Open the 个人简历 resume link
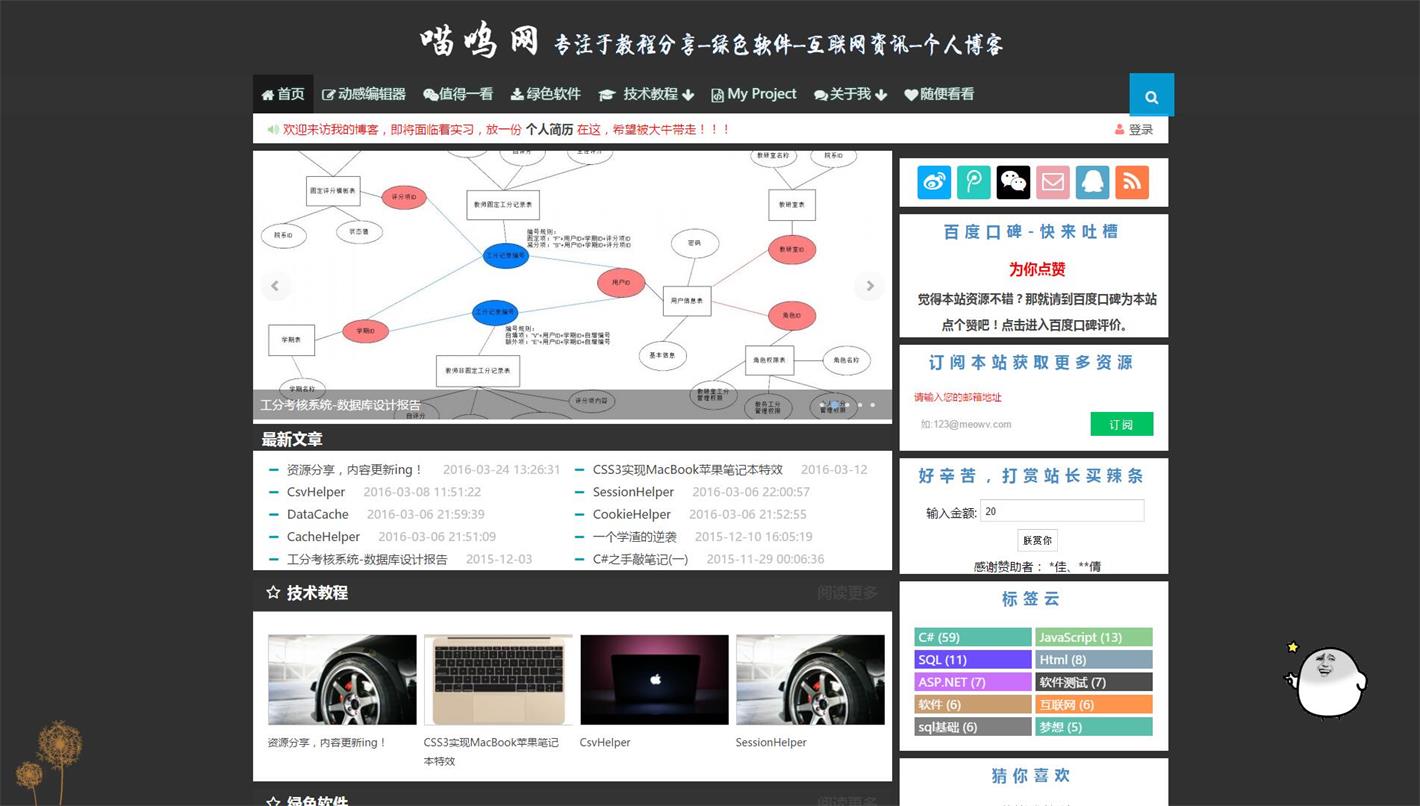 click(549, 129)
